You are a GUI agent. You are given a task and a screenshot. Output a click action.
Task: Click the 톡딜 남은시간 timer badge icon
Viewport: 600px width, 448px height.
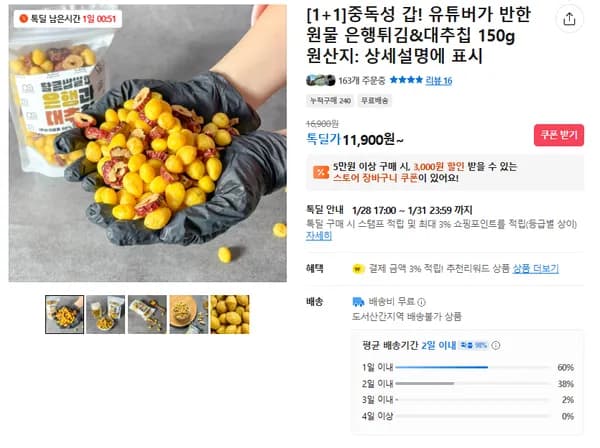[x=23, y=18]
